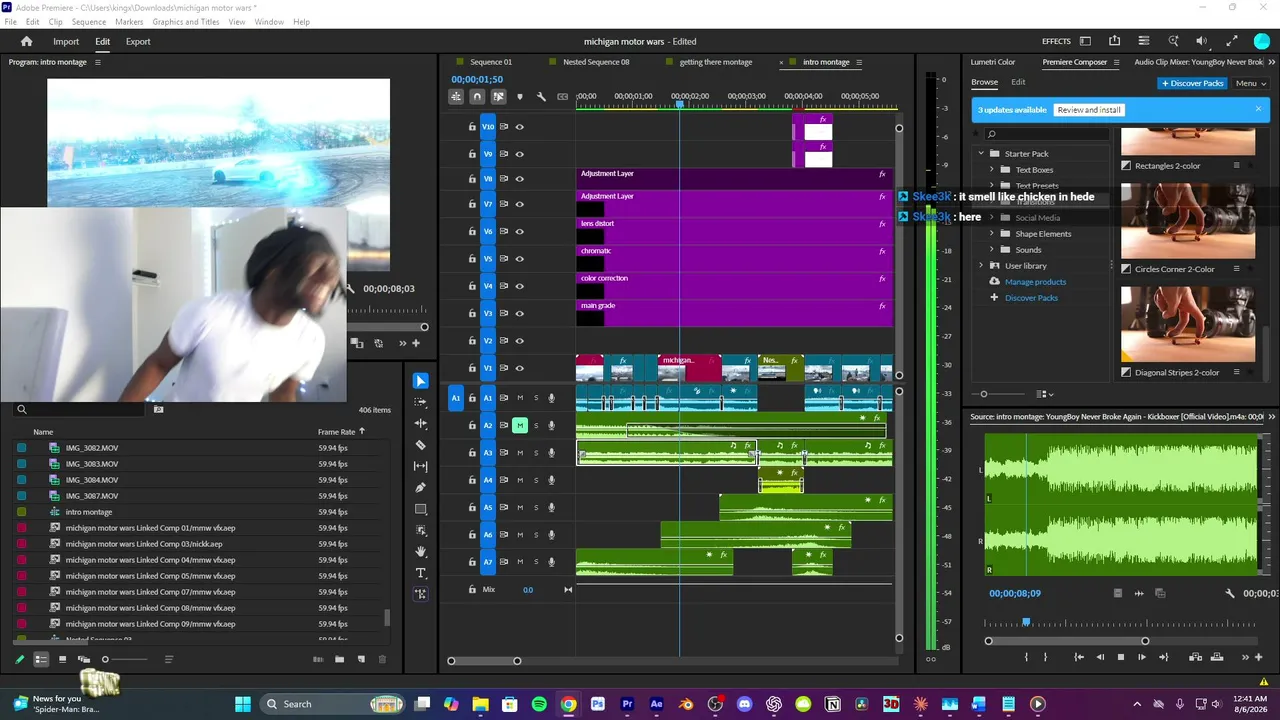
Task: Hide track V8 with eye icon
Action: (x=519, y=179)
